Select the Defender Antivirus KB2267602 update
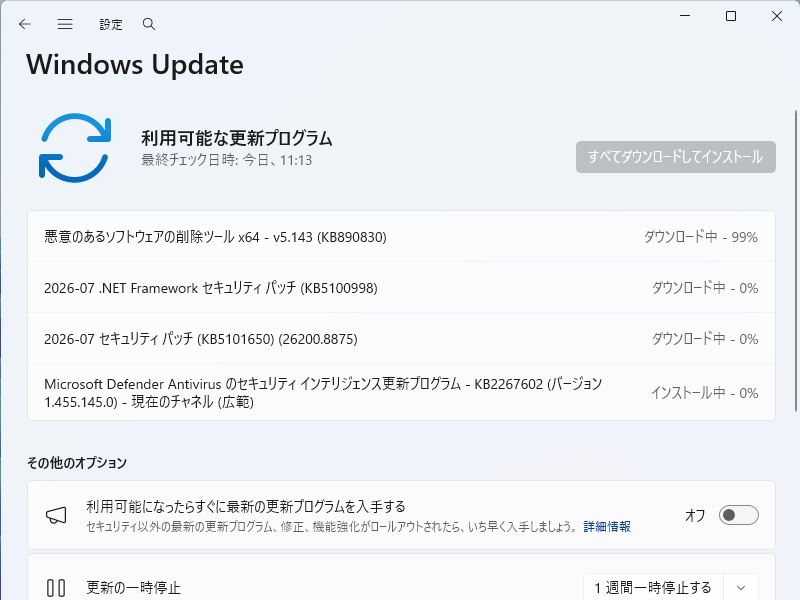 click(402, 392)
